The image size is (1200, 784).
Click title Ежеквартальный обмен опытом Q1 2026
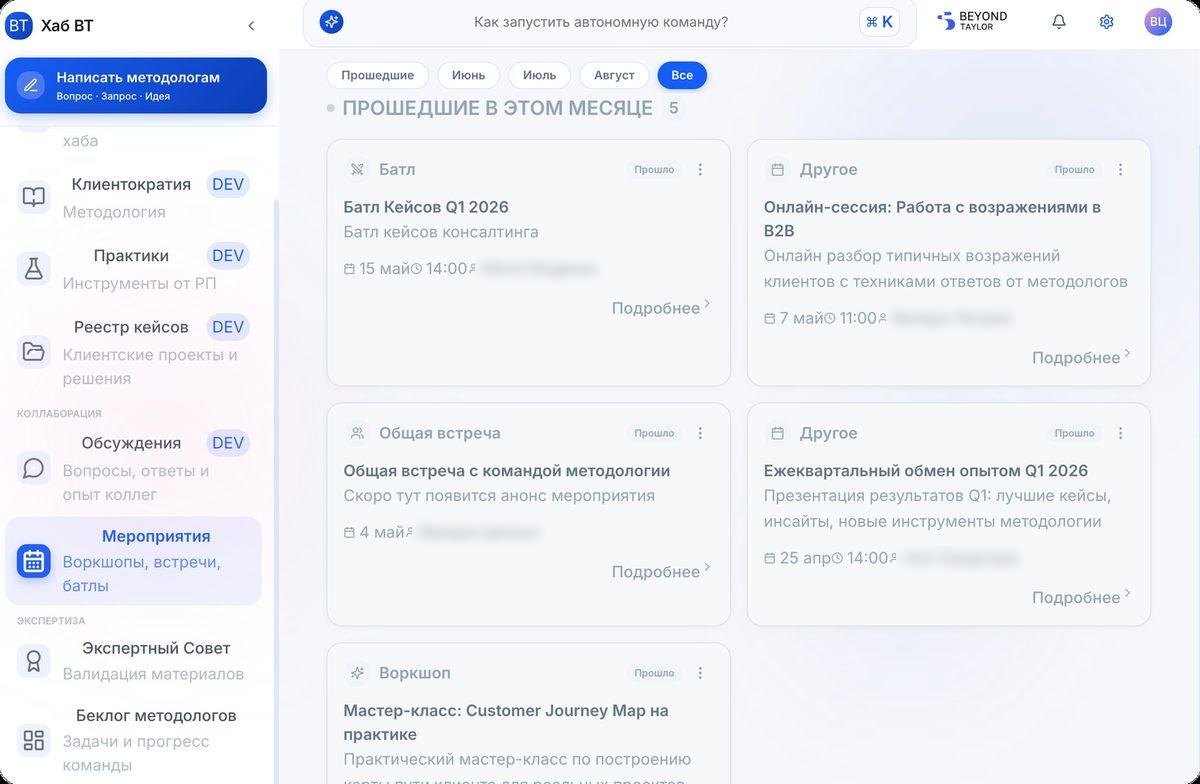click(926, 471)
